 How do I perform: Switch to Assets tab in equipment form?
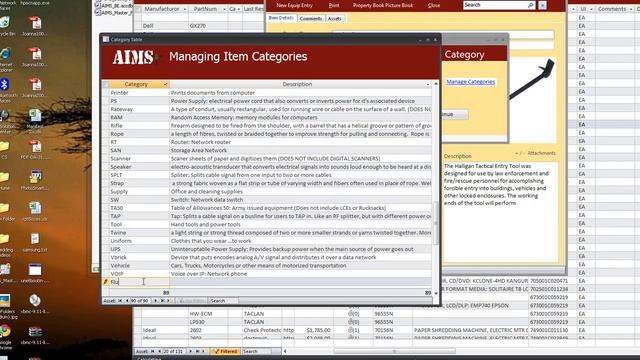(x=335, y=18)
